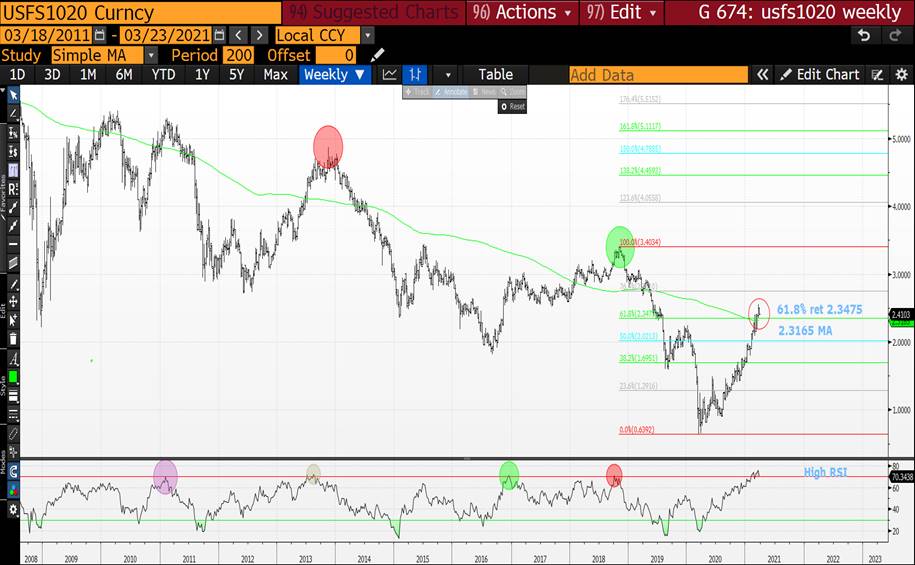
Task: Toggle the News overlay button
Action: click(x=484, y=92)
